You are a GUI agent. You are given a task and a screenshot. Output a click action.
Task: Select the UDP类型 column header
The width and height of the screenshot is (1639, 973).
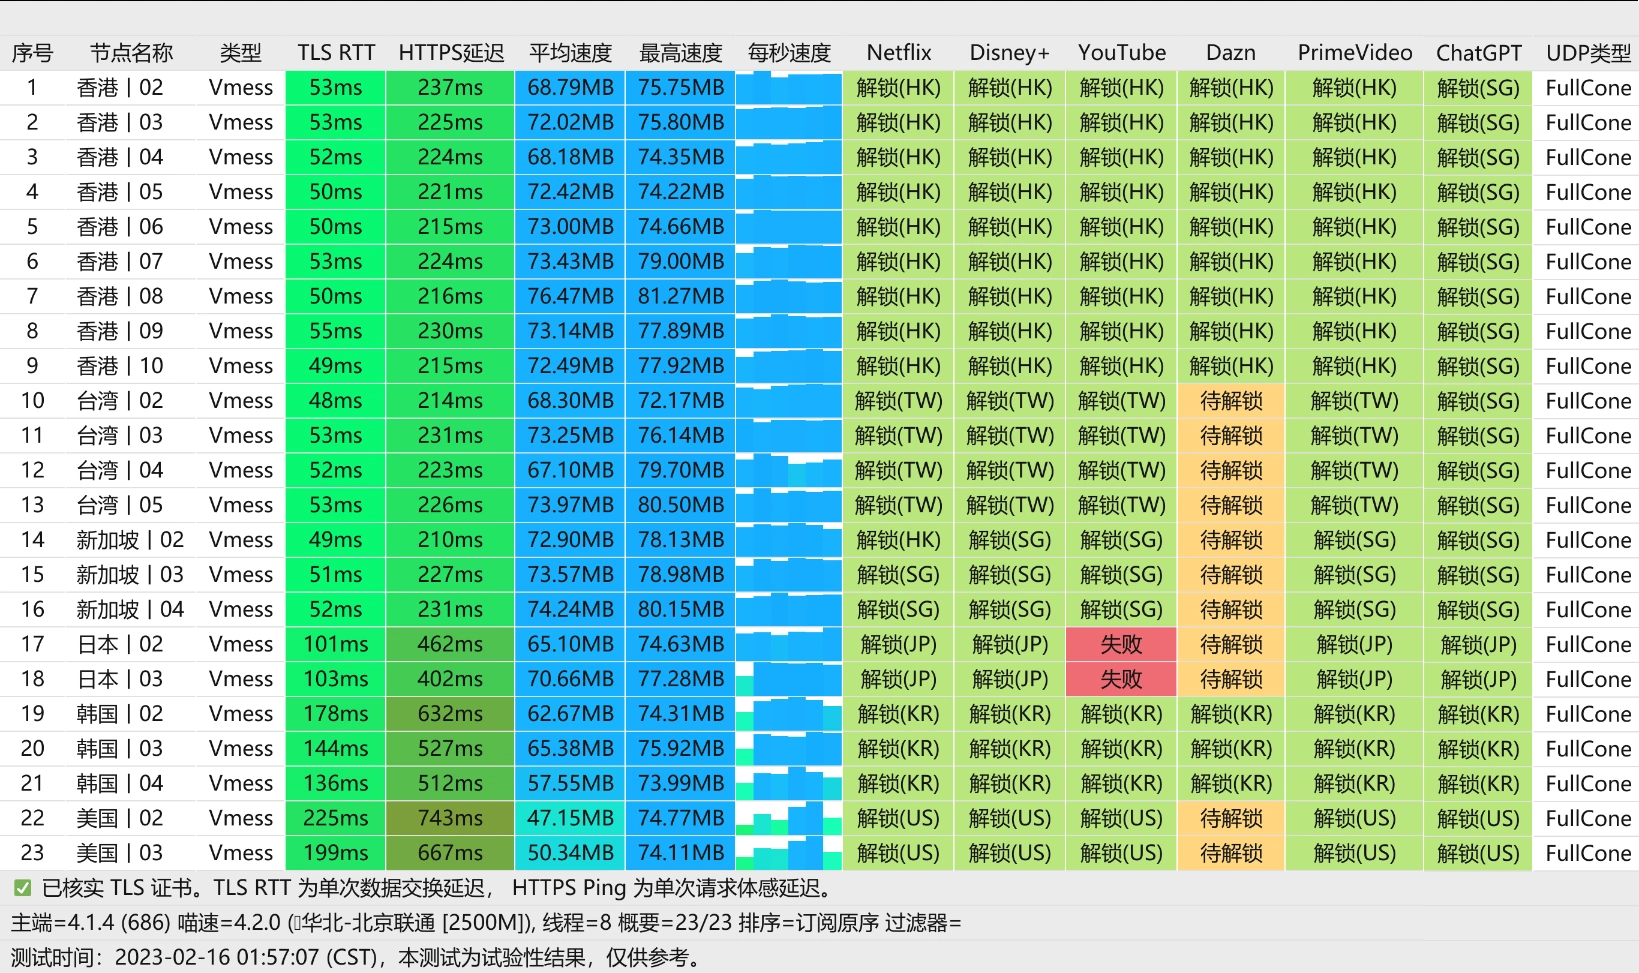1587,53
